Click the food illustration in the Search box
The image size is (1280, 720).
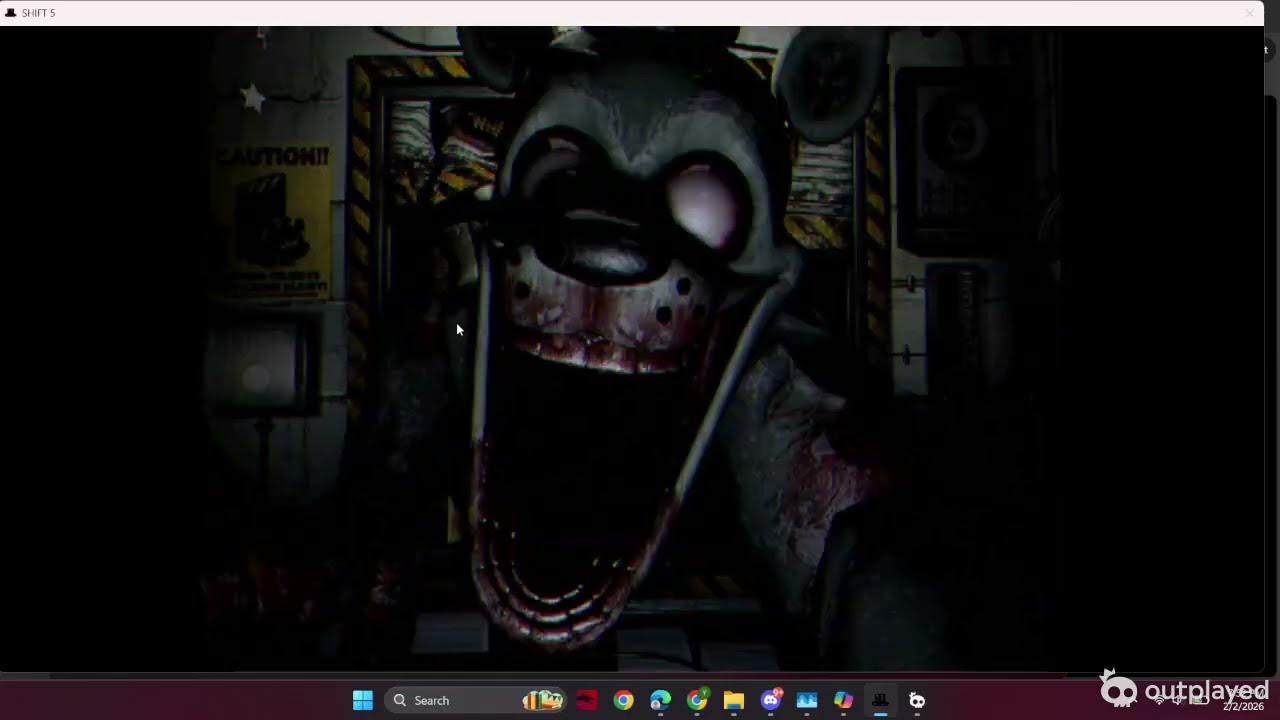(543, 700)
